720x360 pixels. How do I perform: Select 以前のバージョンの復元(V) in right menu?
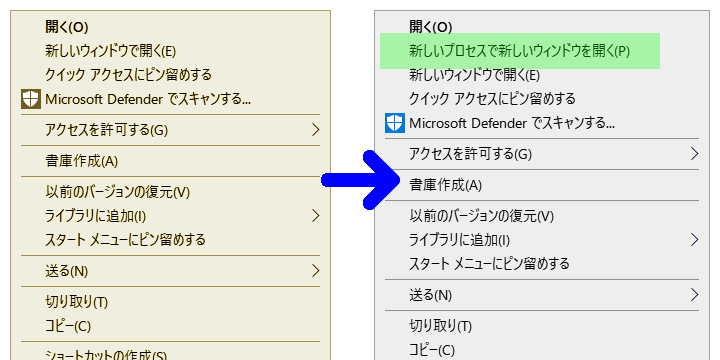tap(482, 216)
